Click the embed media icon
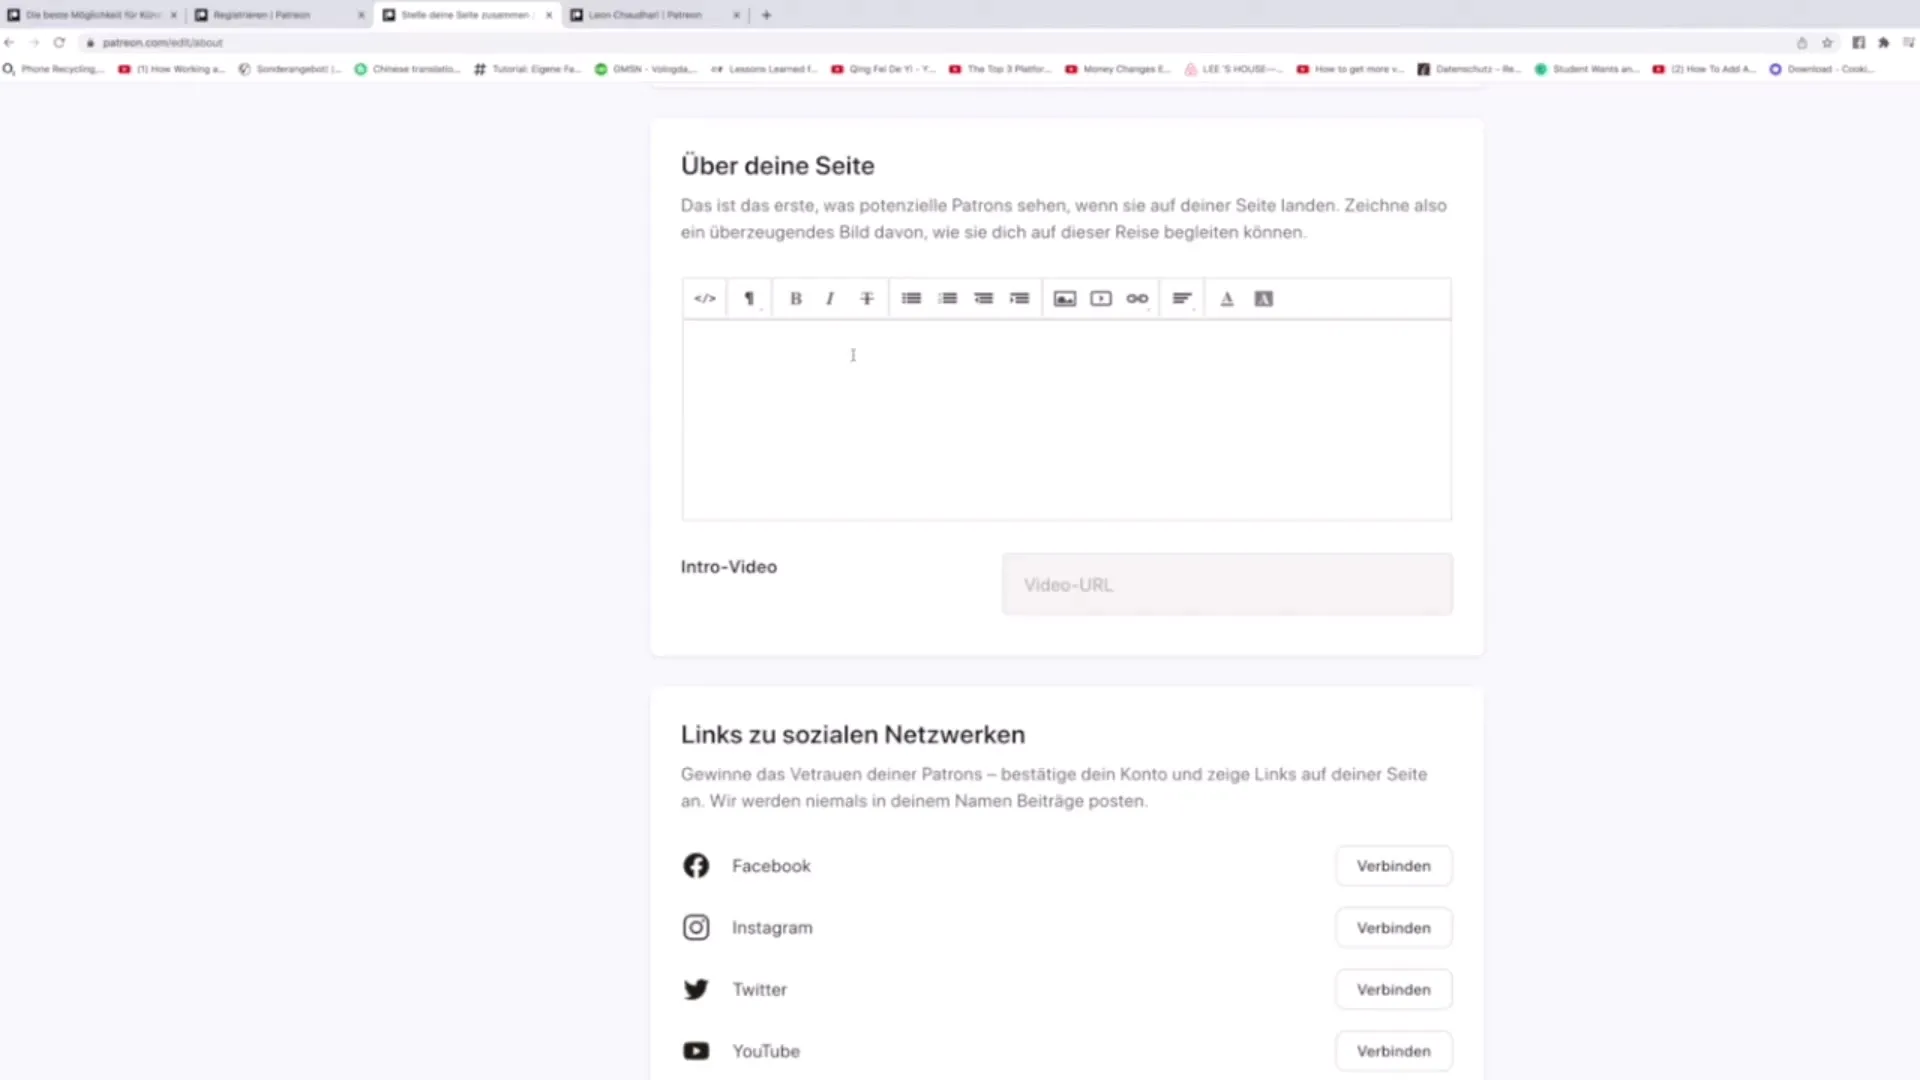1920x1080 pixels. pyautogui.click(x=1101, y=298)
